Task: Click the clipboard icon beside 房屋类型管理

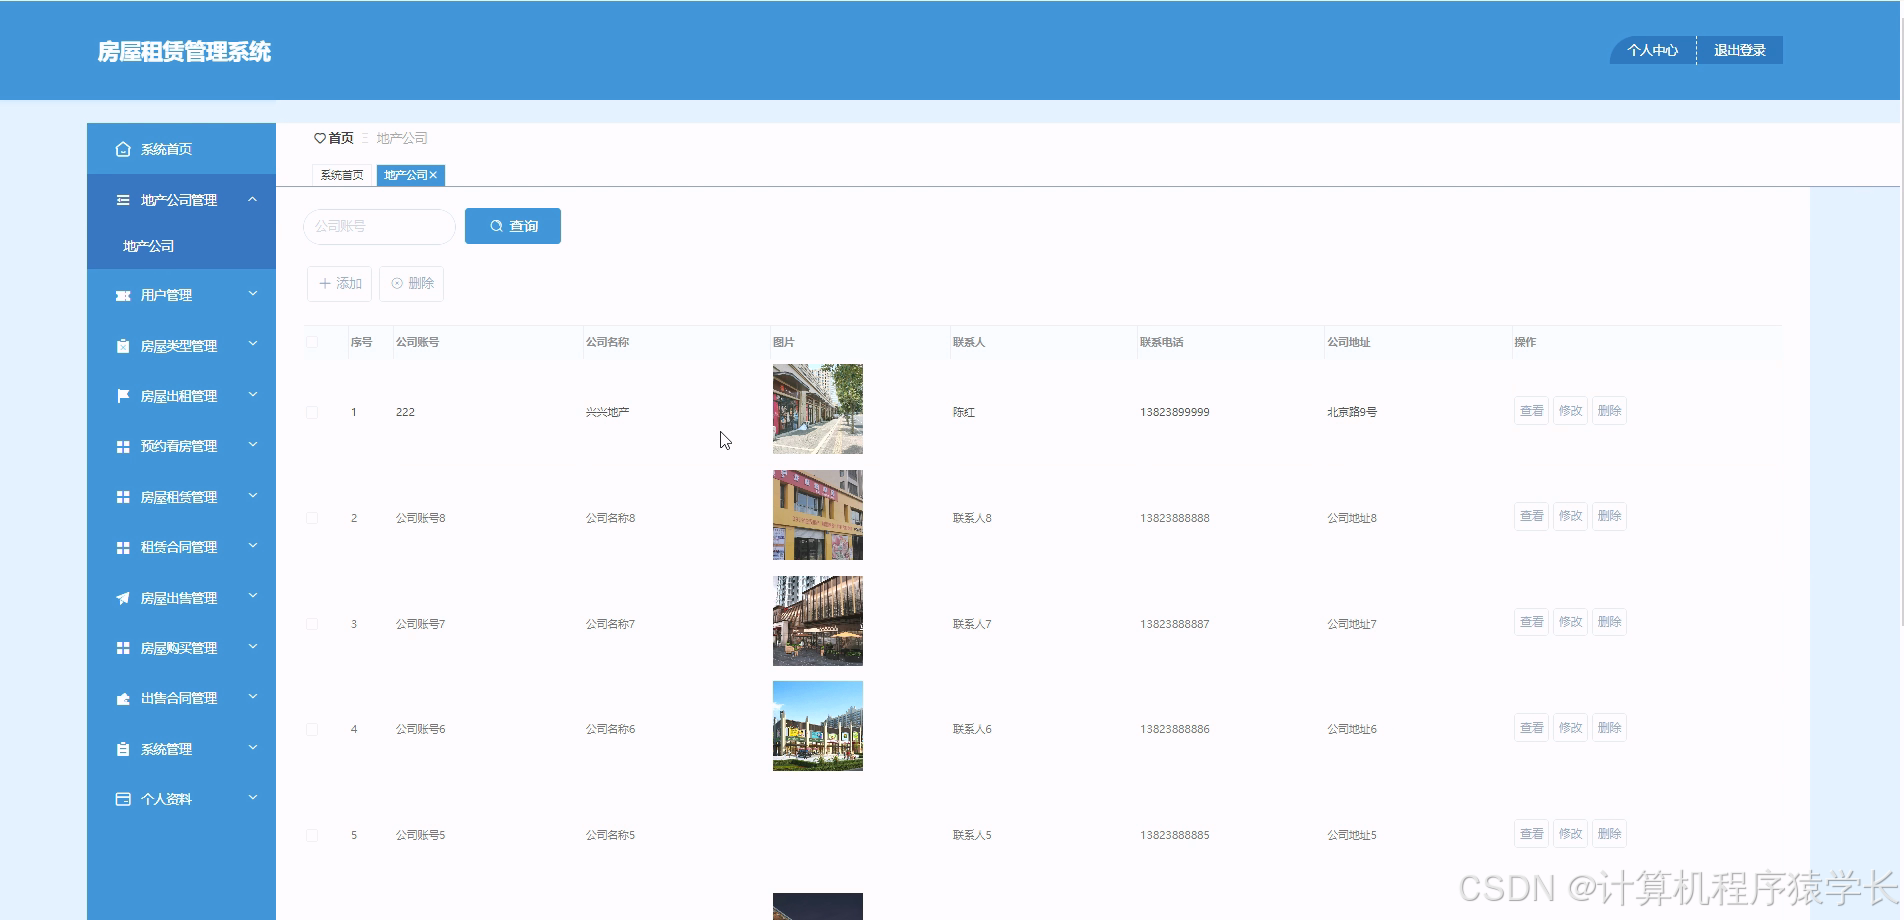Action: [x=123, y=346]
